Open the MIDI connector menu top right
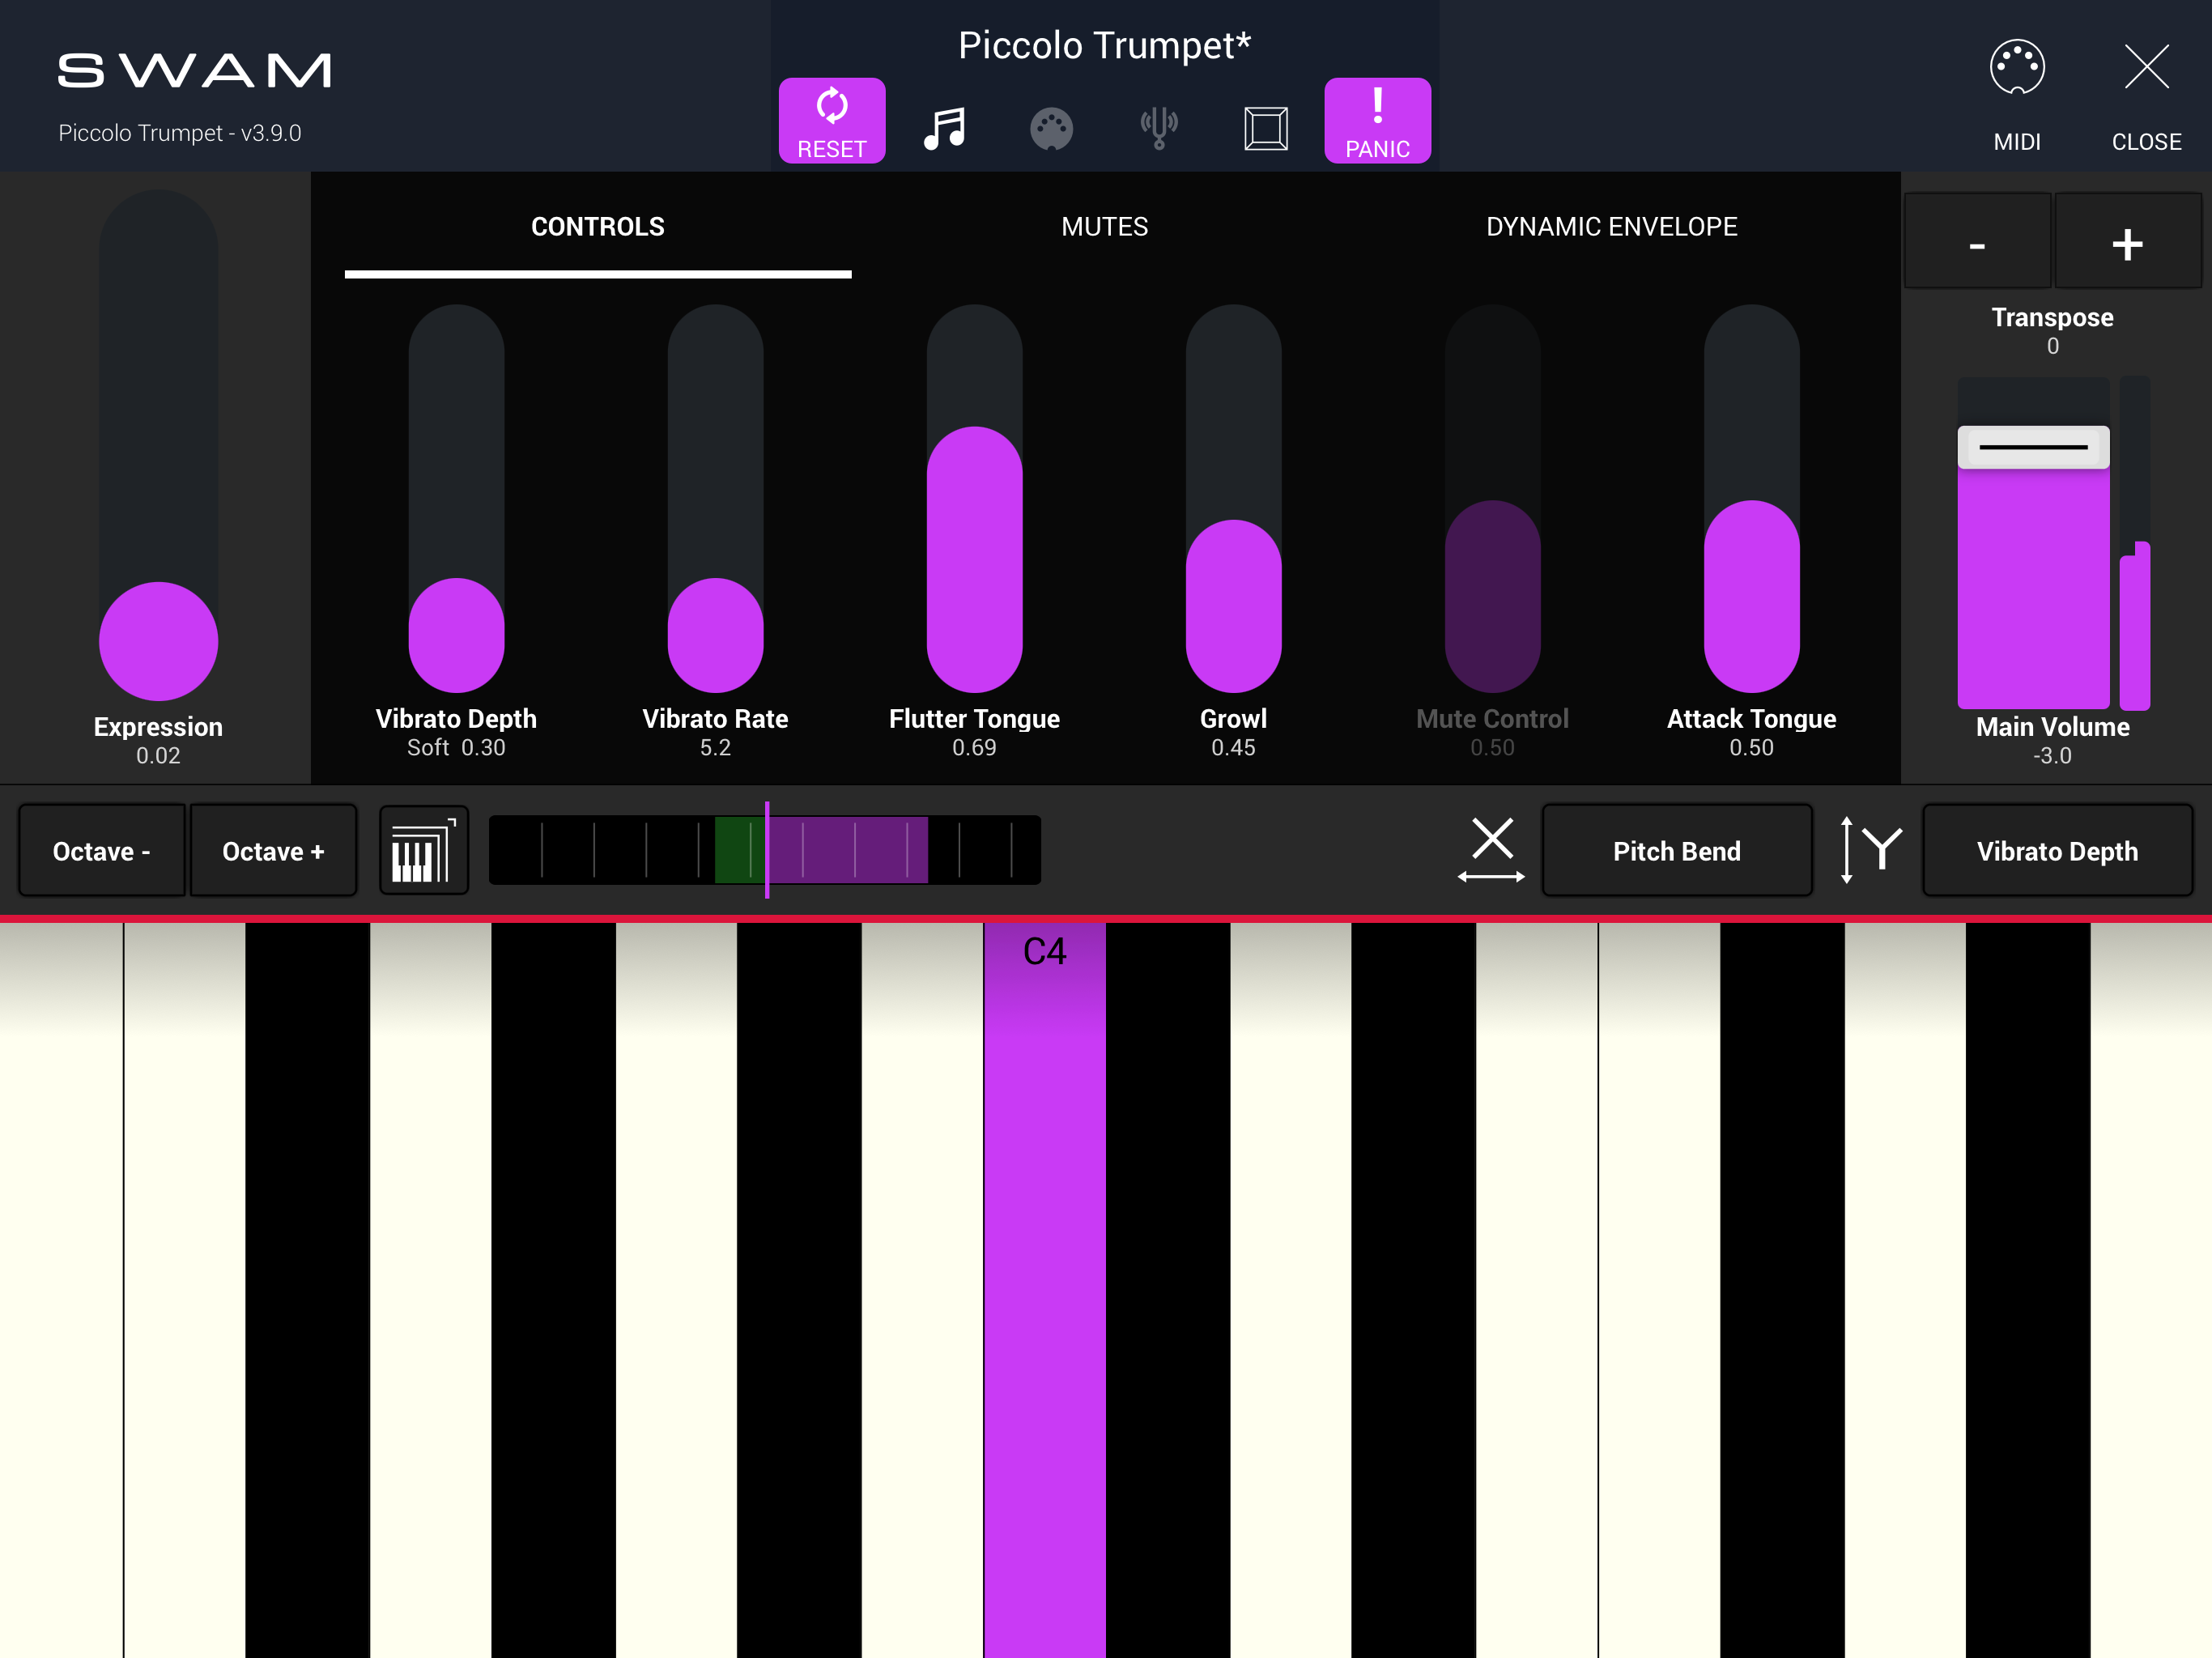This screenshot has height=1658, width=2212. click(2017, 96)
